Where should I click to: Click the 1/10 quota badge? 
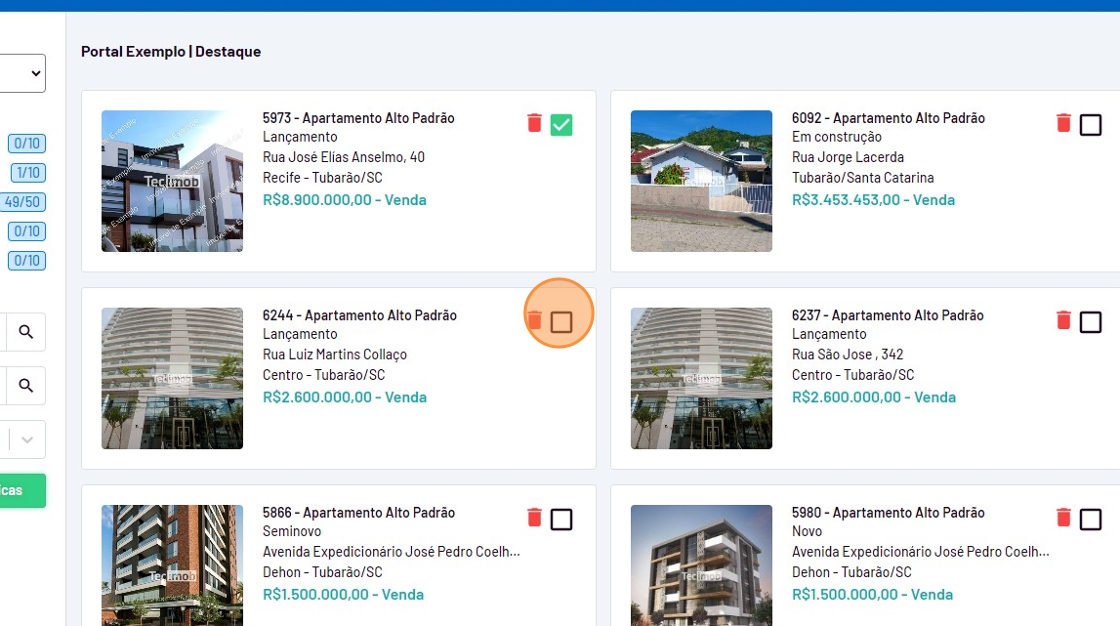pos(28,173)
